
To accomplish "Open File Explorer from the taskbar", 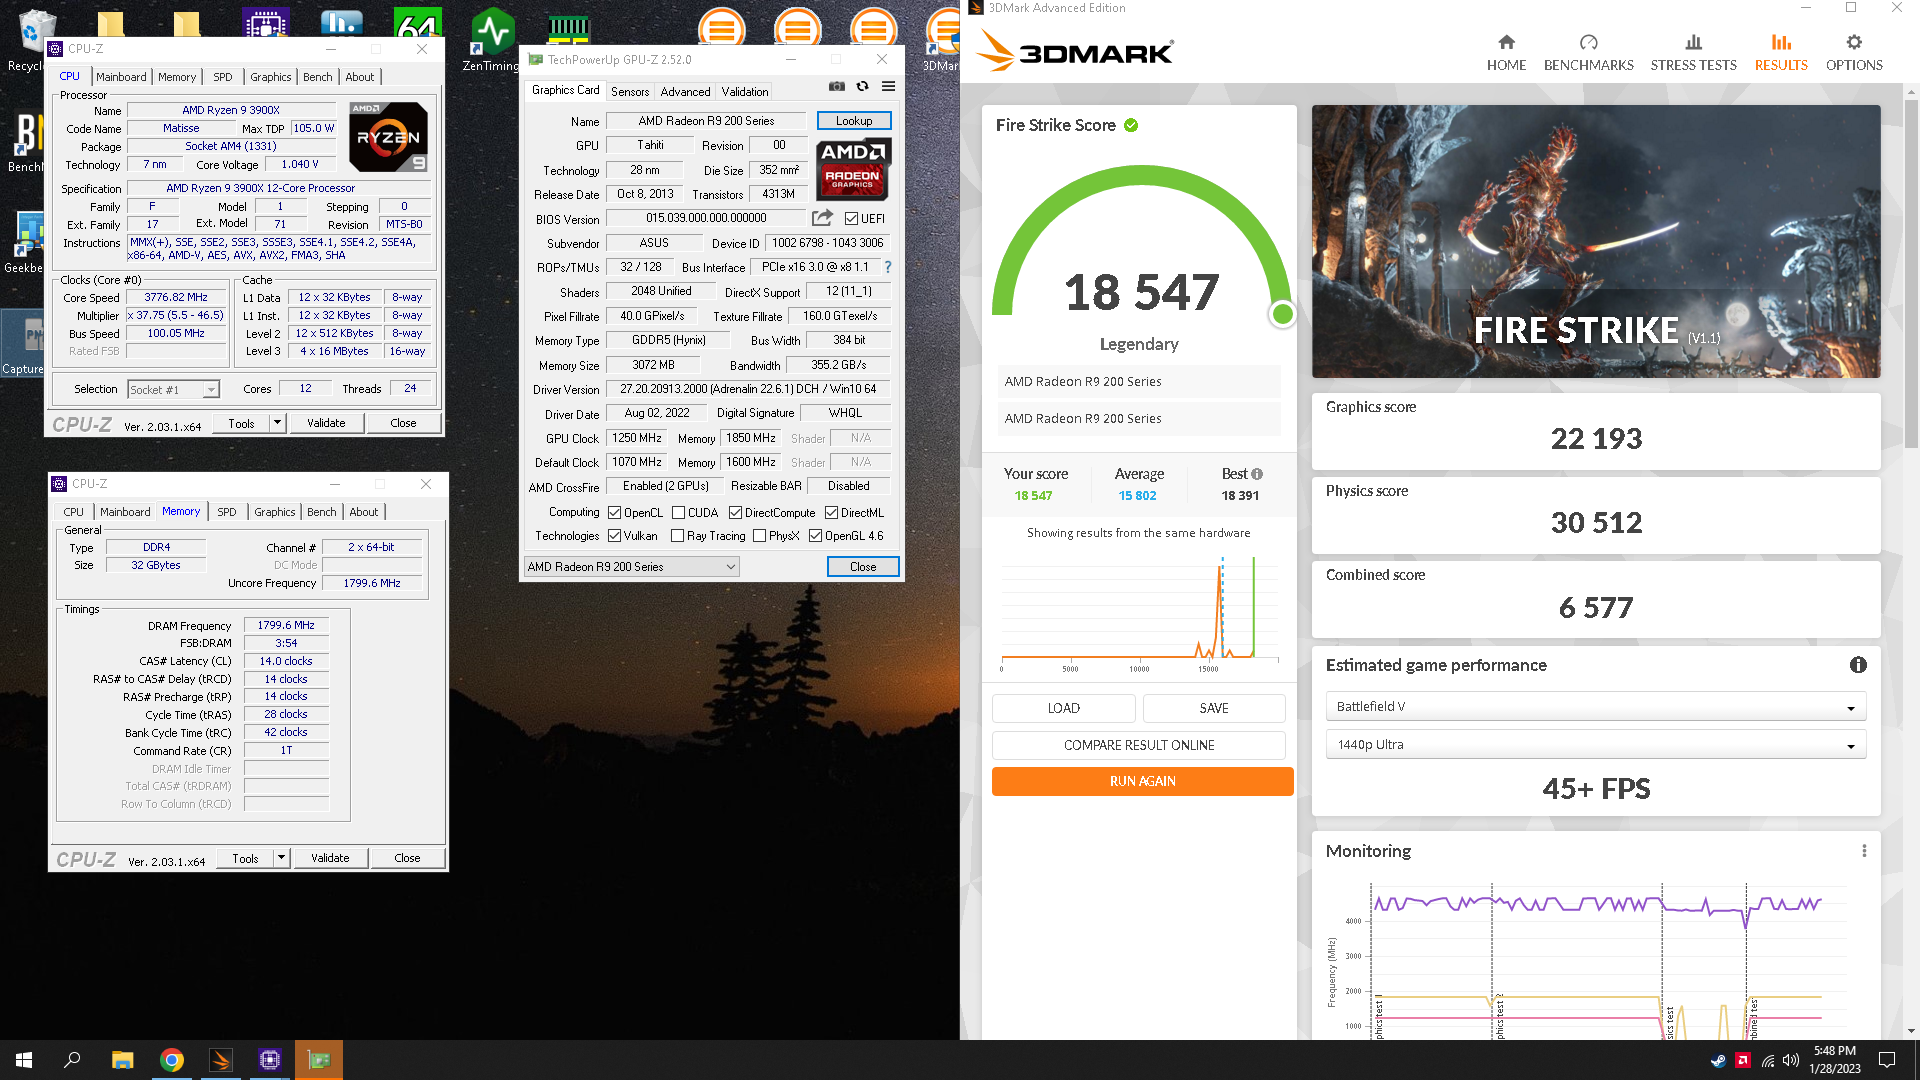I will tap(122, 1060).
